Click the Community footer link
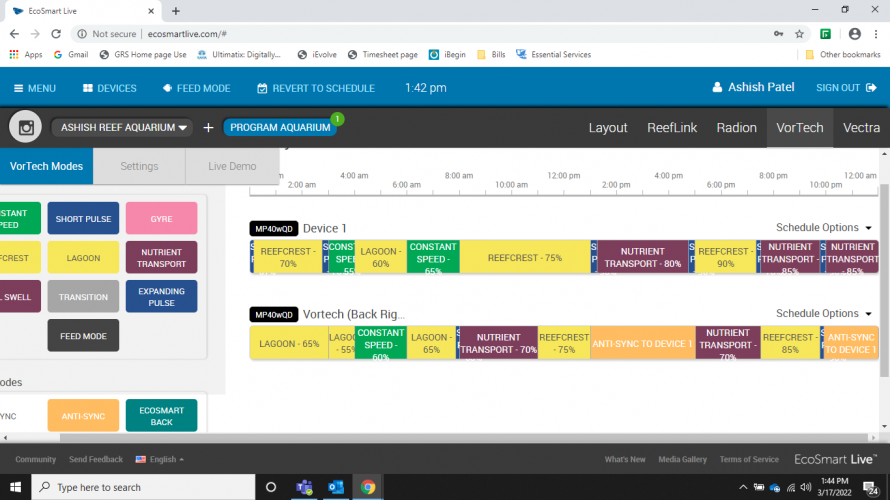The image size is (890, 500). point(35,459)
